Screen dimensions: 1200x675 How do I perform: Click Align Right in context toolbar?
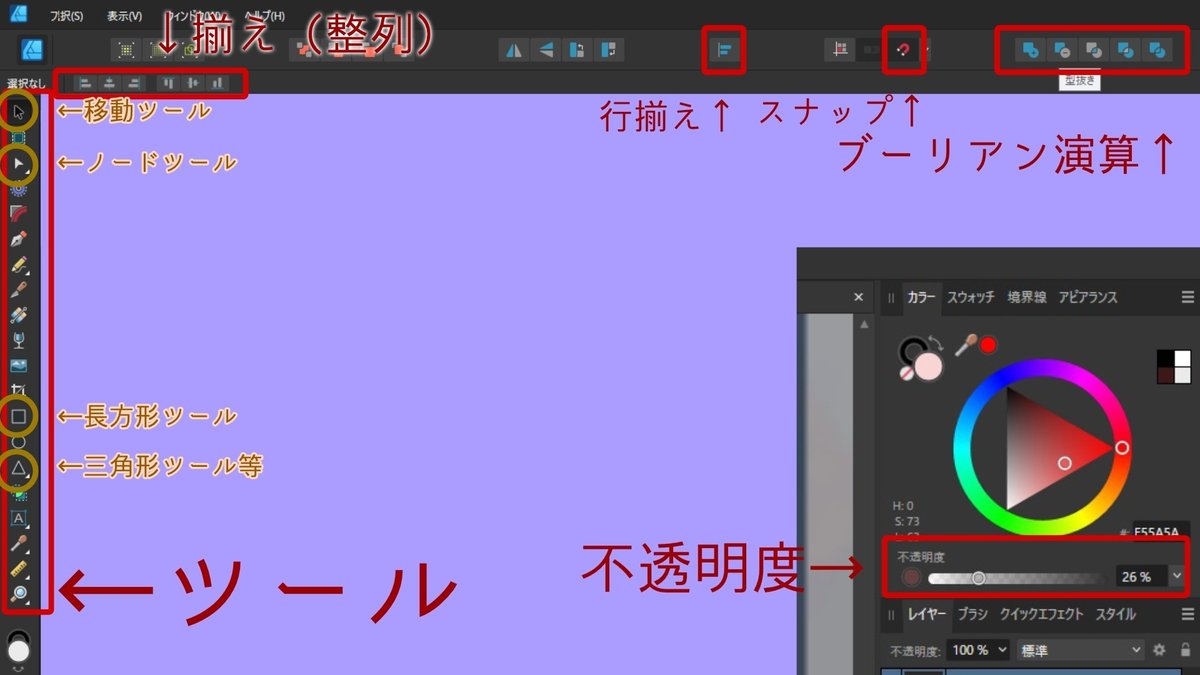pos(134,83)
